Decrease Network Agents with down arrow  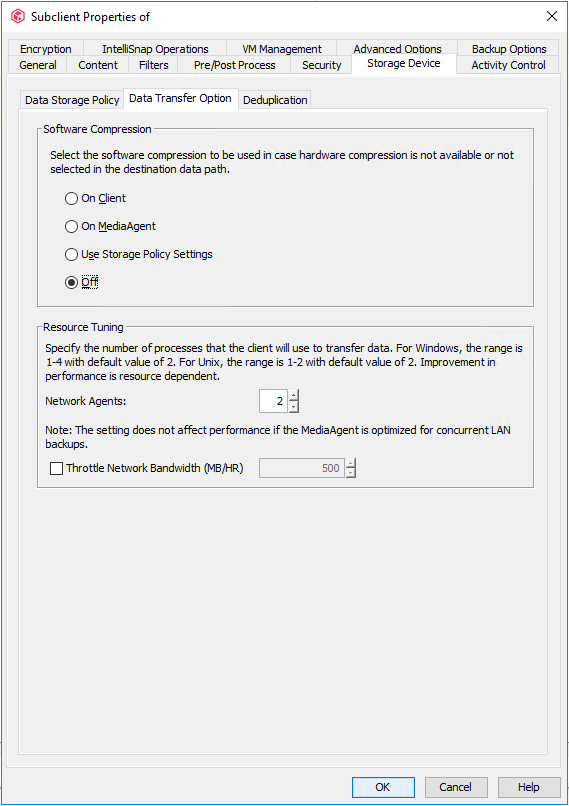pyautogui.click(x=293, y=407)
